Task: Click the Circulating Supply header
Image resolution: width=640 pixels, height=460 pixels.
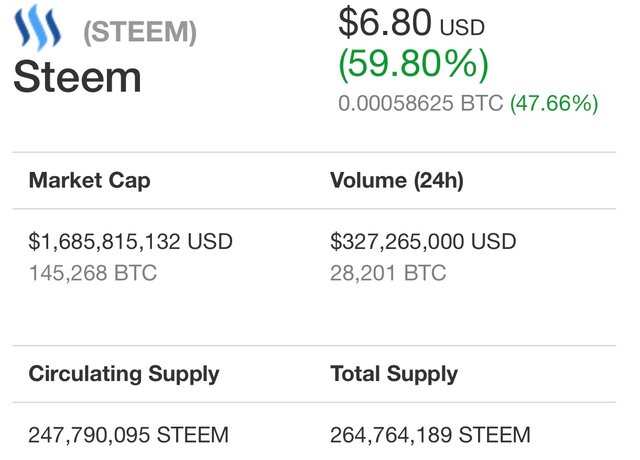Action: (x=124, y=374)
